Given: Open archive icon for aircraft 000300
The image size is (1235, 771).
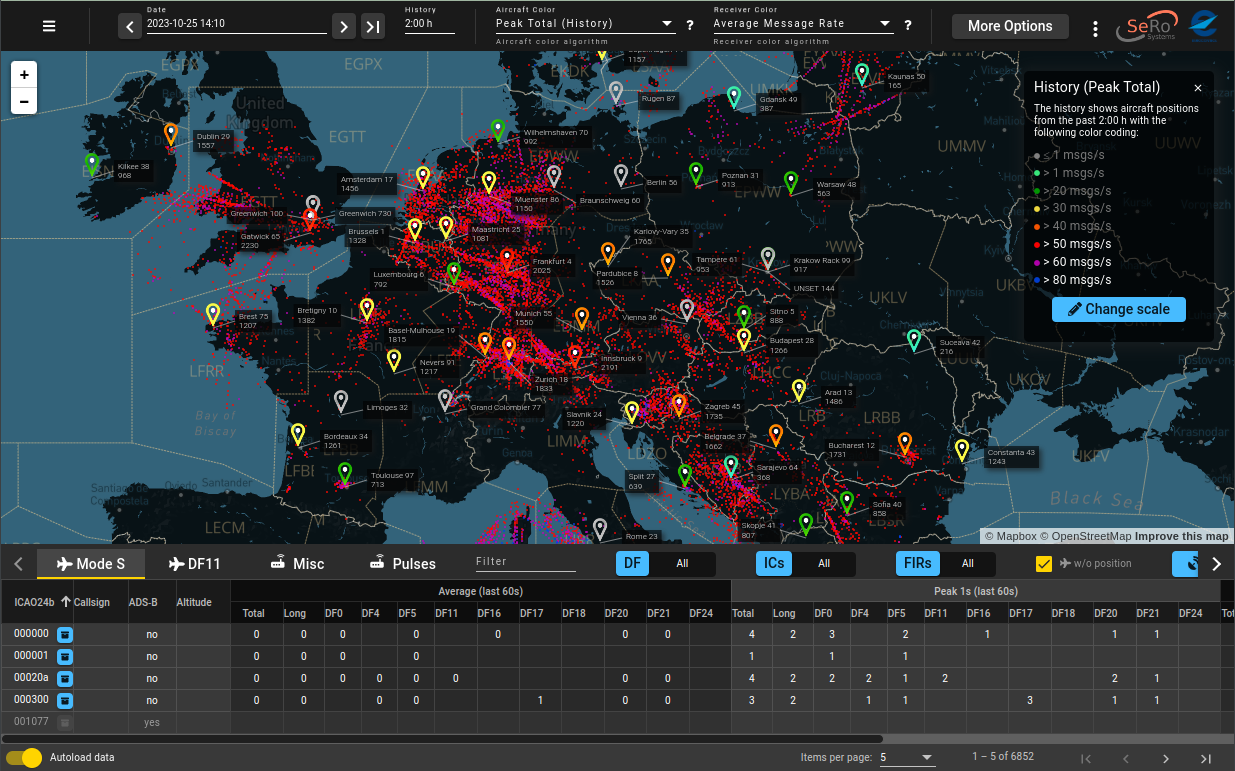Looking at the screenshot, I should pos(65,700).
